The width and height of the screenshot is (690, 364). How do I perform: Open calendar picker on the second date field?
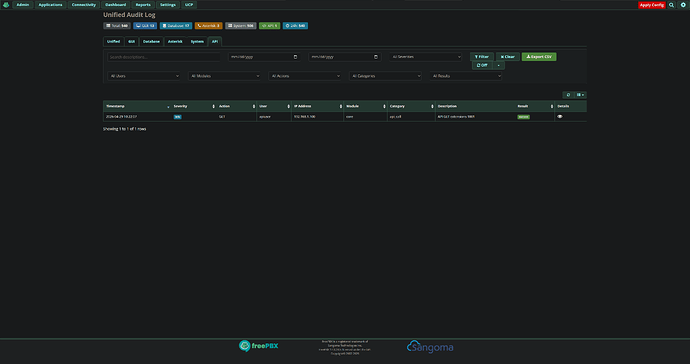(x=376, y=57)
